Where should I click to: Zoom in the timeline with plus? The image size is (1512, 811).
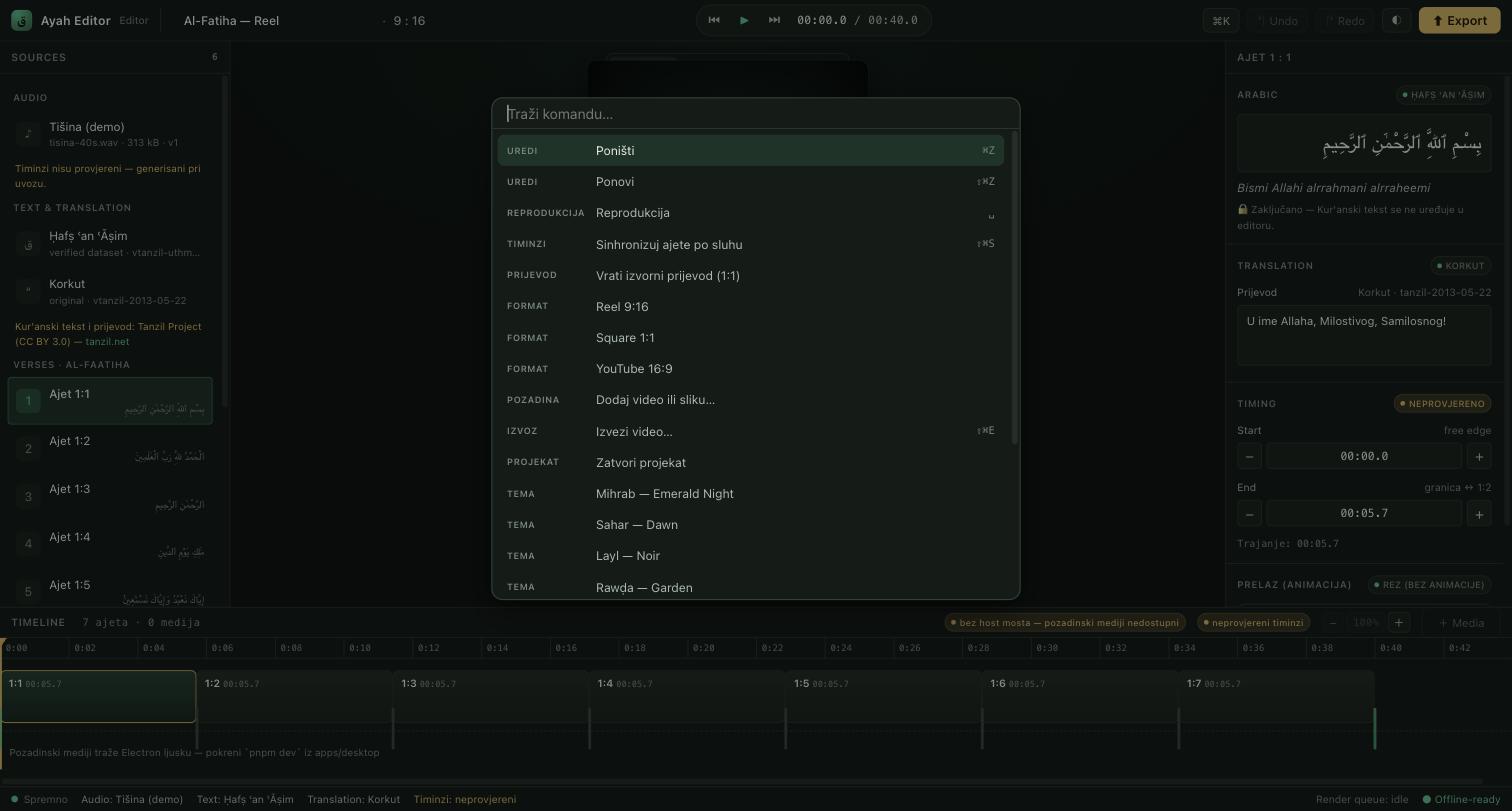pos(1399,623)
